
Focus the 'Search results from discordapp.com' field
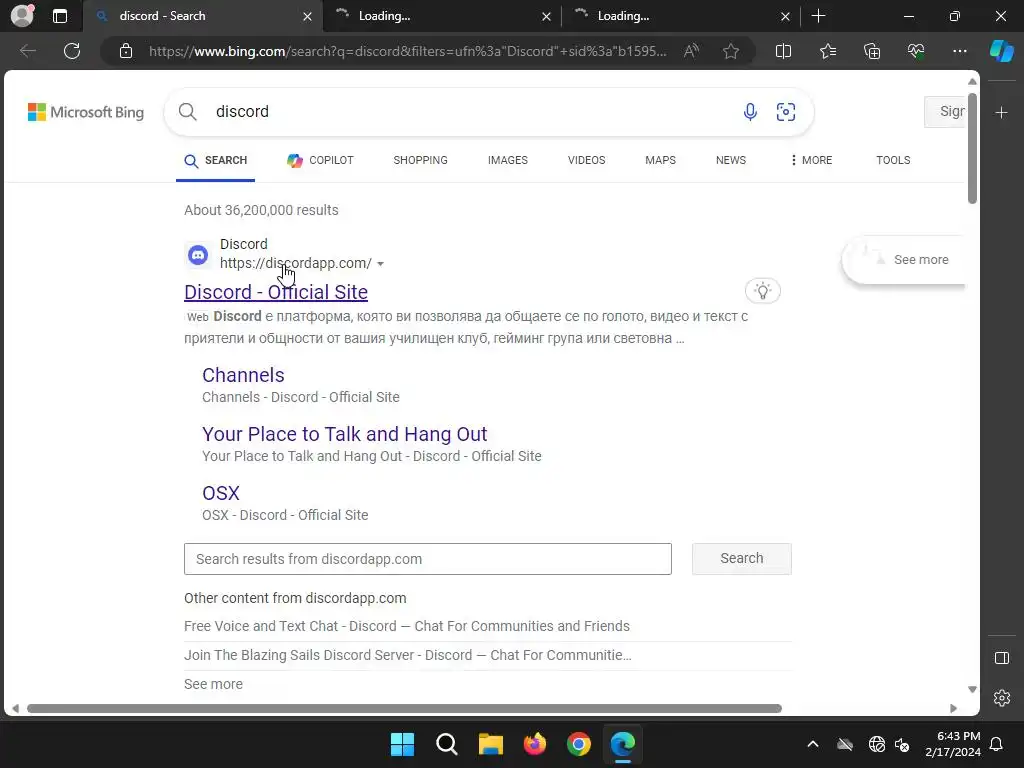(428, 559)
